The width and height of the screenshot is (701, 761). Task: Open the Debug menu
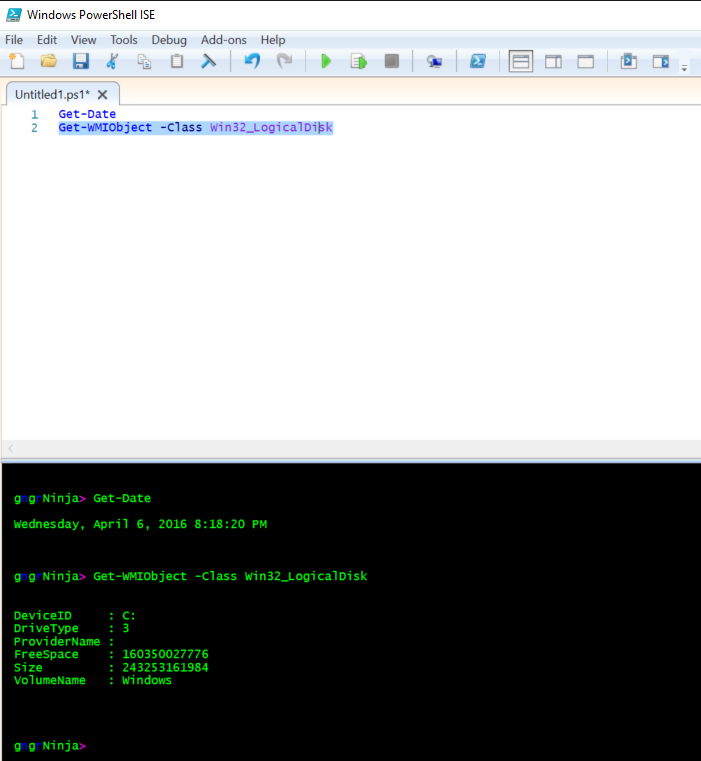[x=169, y=40]
